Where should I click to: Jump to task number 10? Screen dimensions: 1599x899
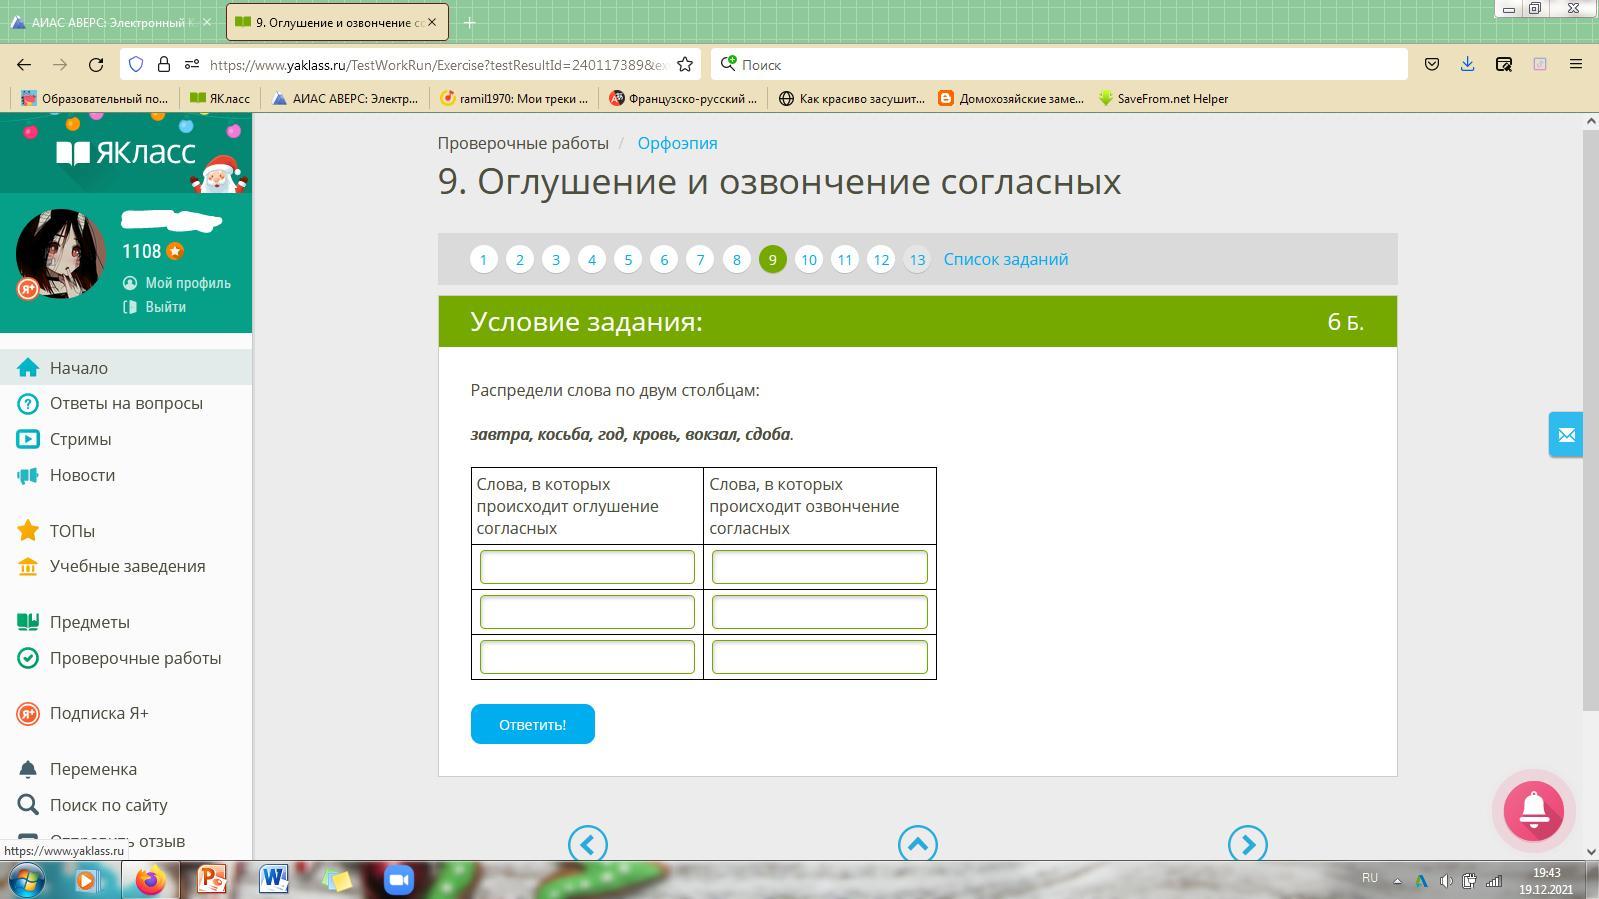(x=808, y=260)
